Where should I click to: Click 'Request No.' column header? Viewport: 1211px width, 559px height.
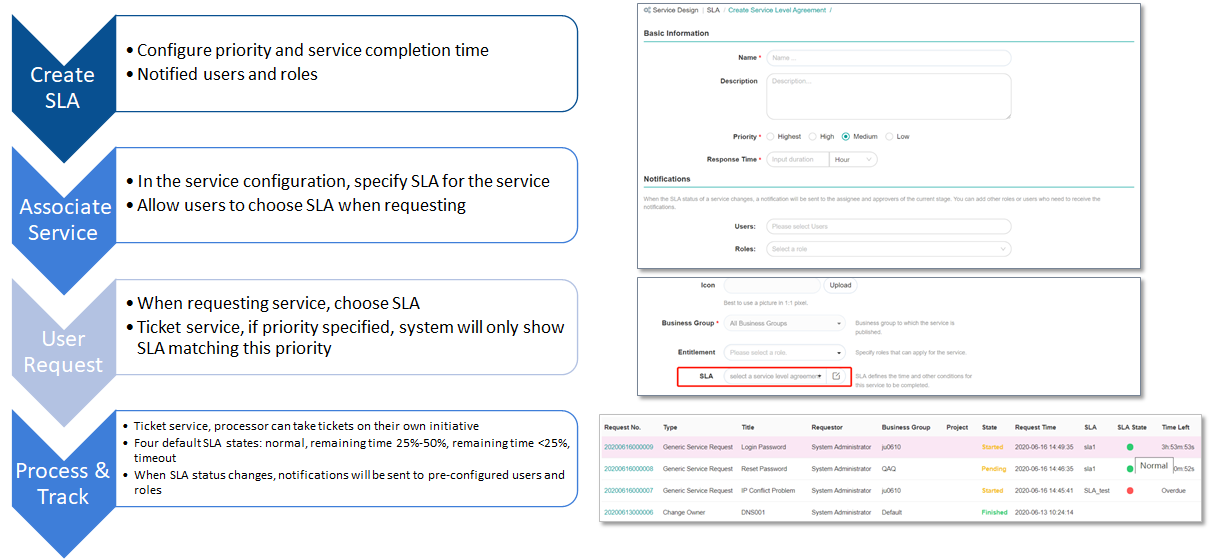pyautogui.click(x=622, y=427)
